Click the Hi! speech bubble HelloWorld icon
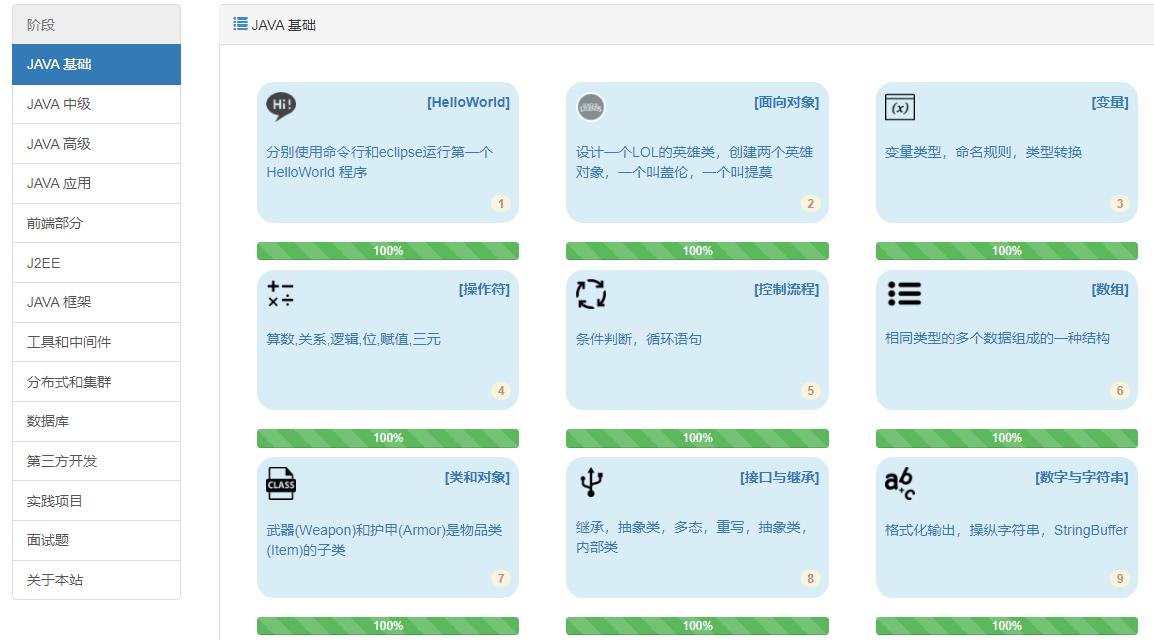The image size is (1154, 640). pos(280,107)
